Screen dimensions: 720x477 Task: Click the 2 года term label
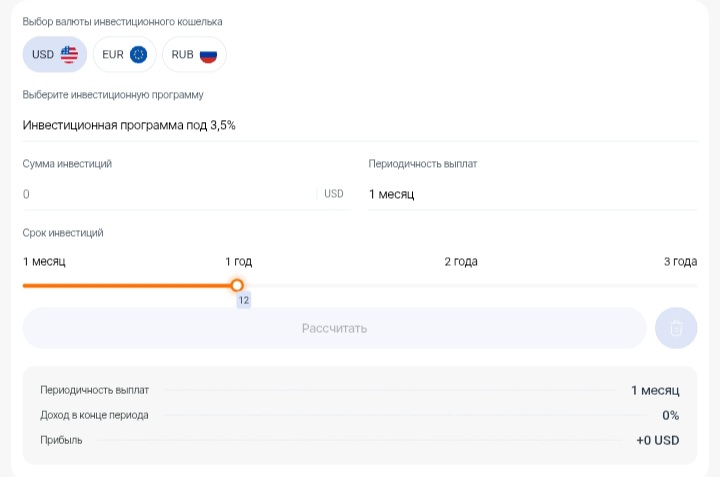[x=461, y=262]
